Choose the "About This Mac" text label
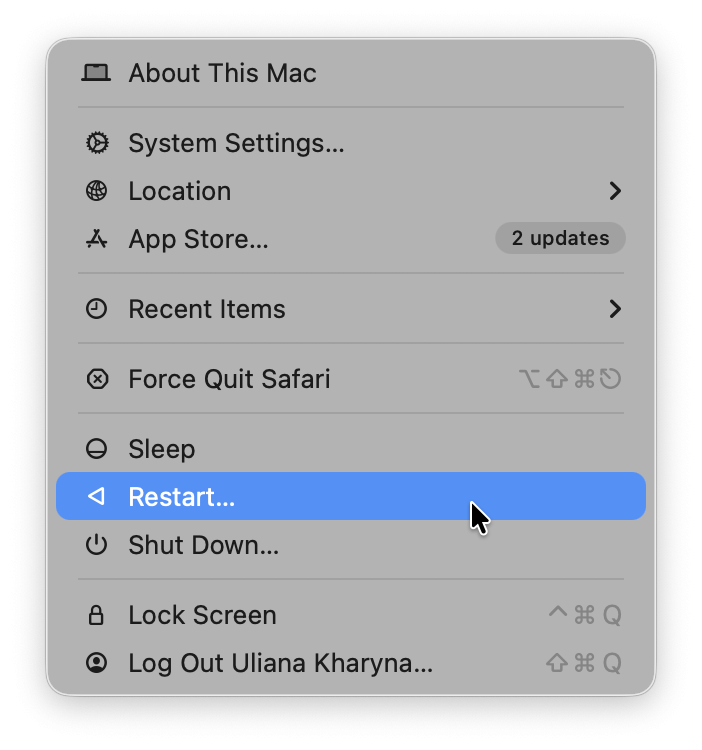 tap(222, 73)
